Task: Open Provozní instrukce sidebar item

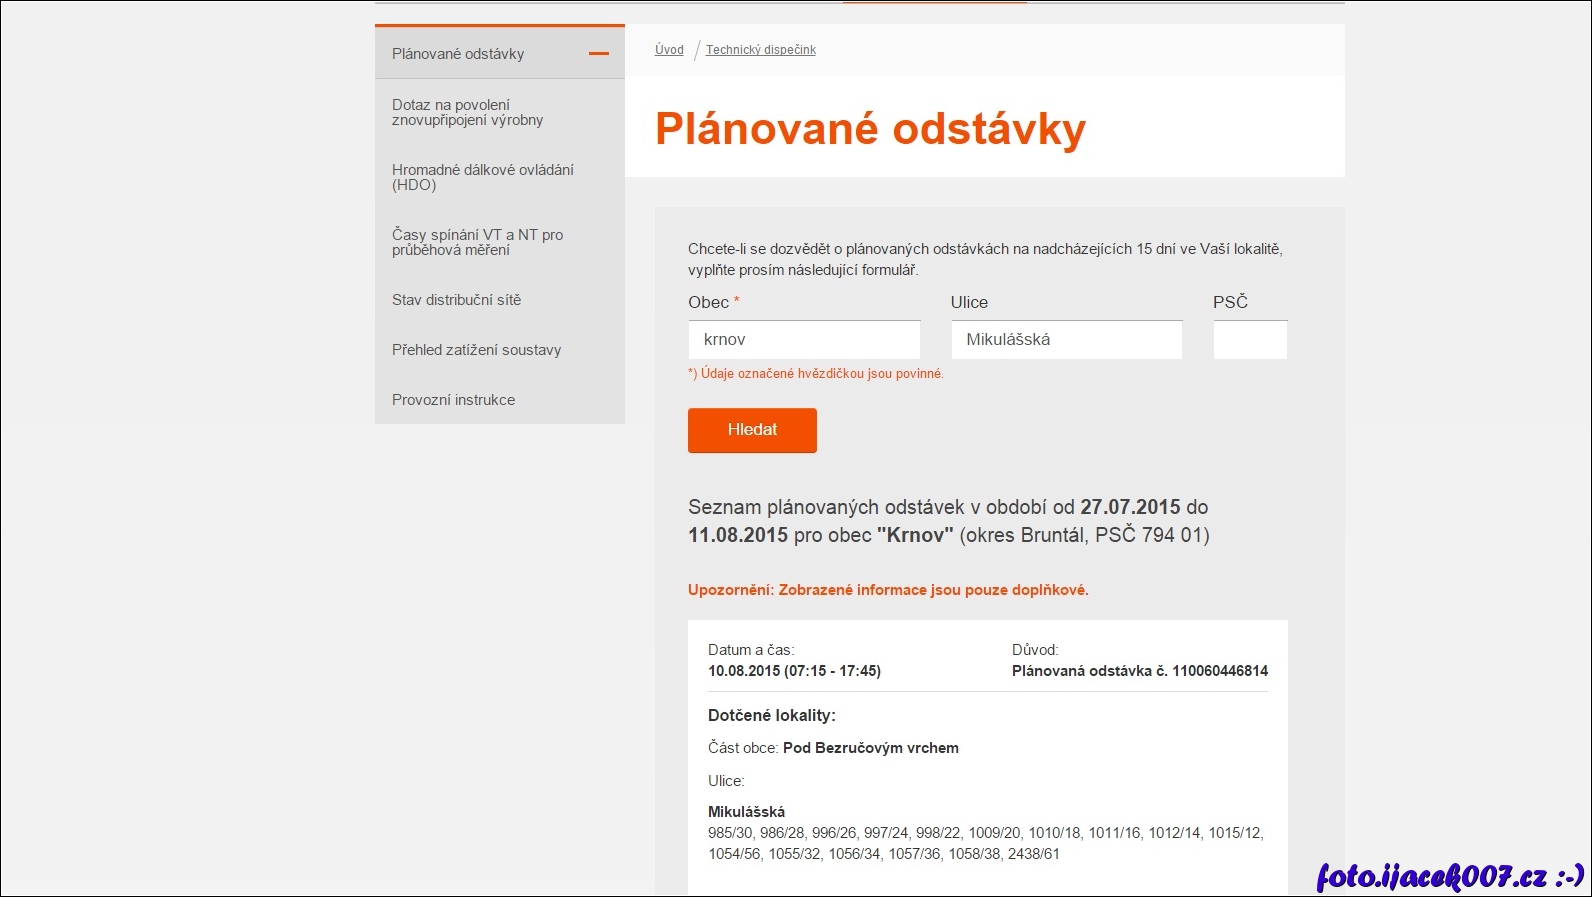Action: pyautogui.click(x=453, y=400)
